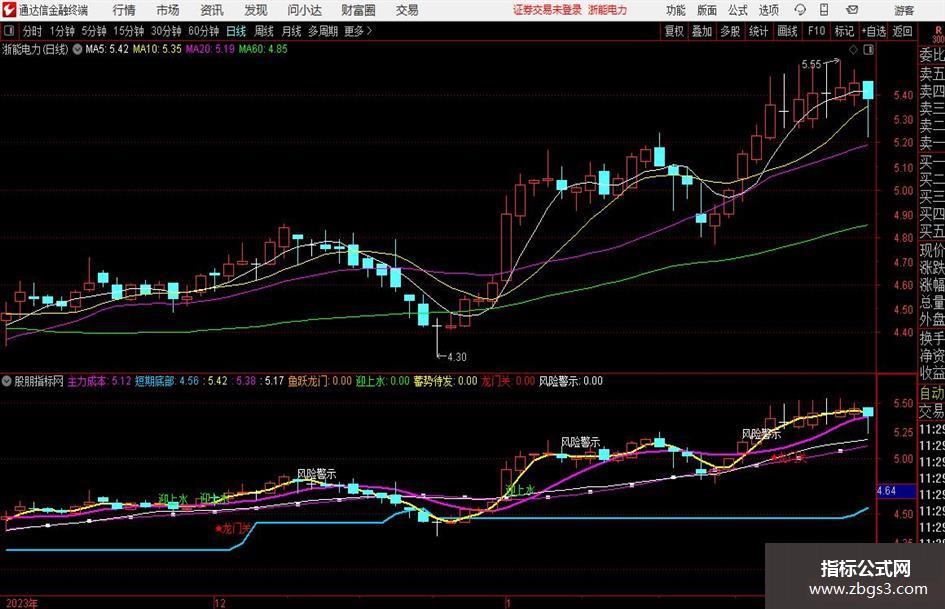This screenshot has height=609, width=945.
Task: Click the 证券交易未登录 login link
Action: pyautogui.click(x=547, y=10)
